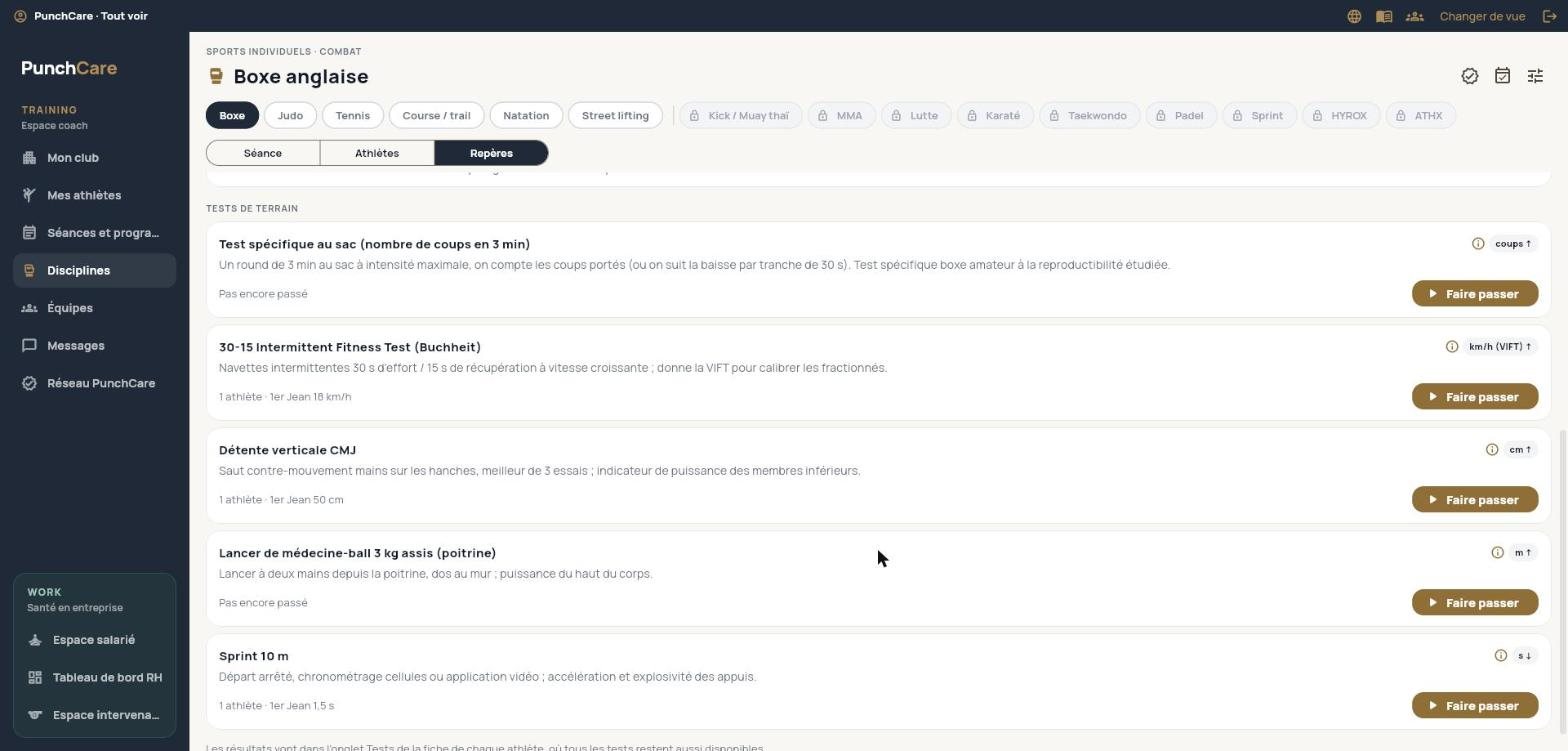This screenshot has height=751, width=1568.
Task: Show info for Lancer de médecine-ball
Action: (1497, 553)
